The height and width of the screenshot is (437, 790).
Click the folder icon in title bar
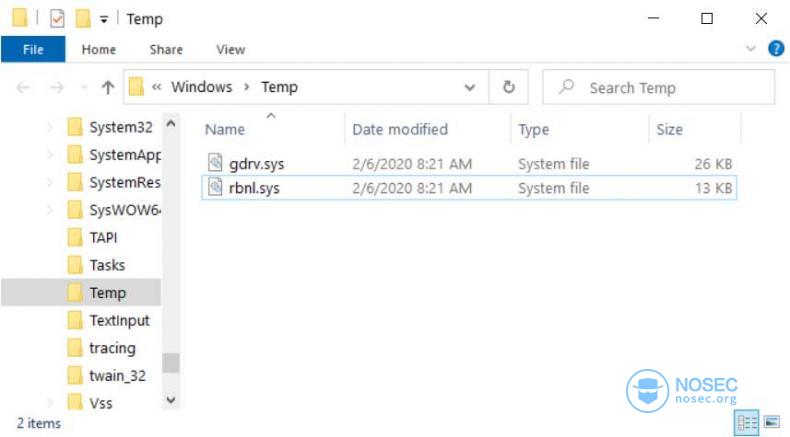[x=20, y=18]
